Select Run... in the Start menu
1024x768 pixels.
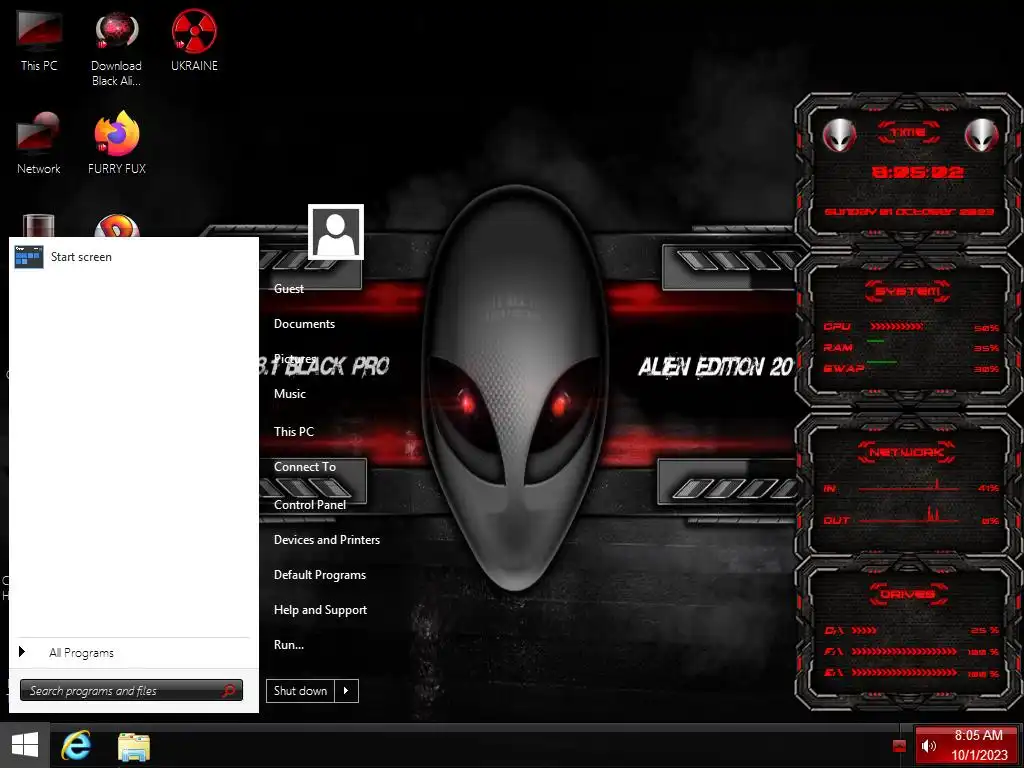pyautogui.click(x=289, y=645)
